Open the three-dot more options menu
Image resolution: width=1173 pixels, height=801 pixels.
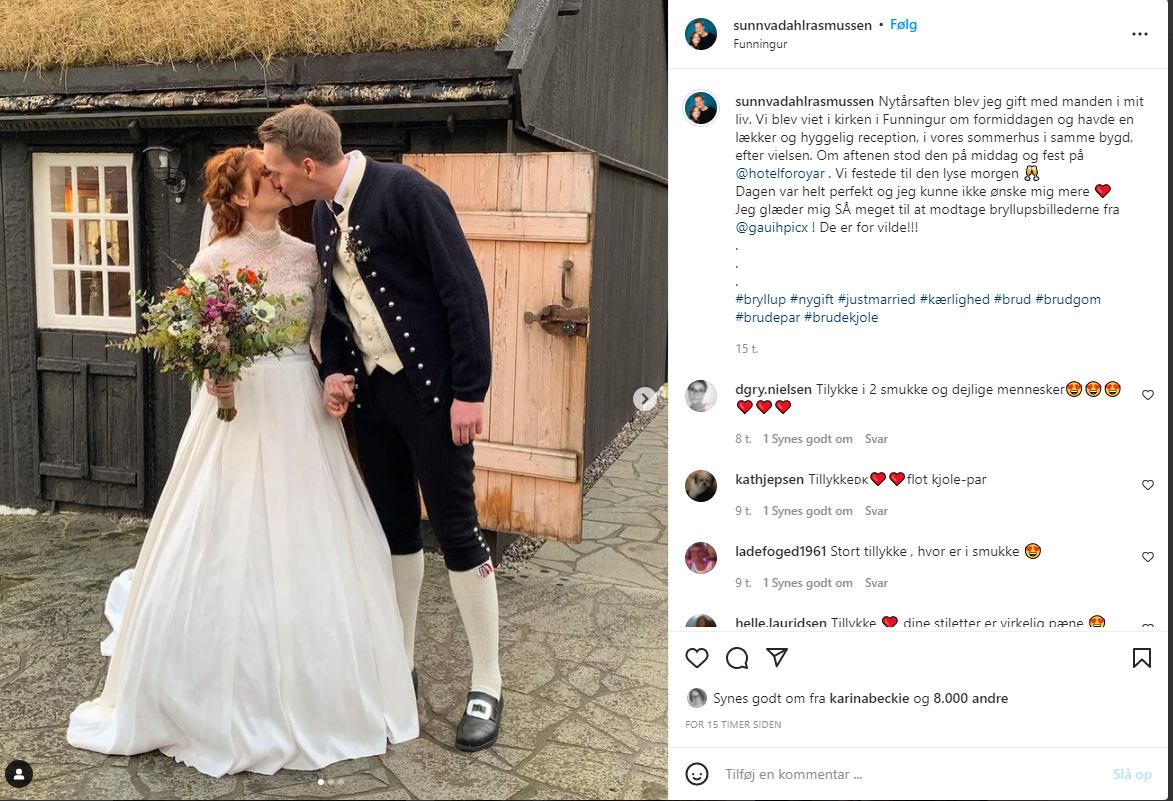pos(1139,34)
